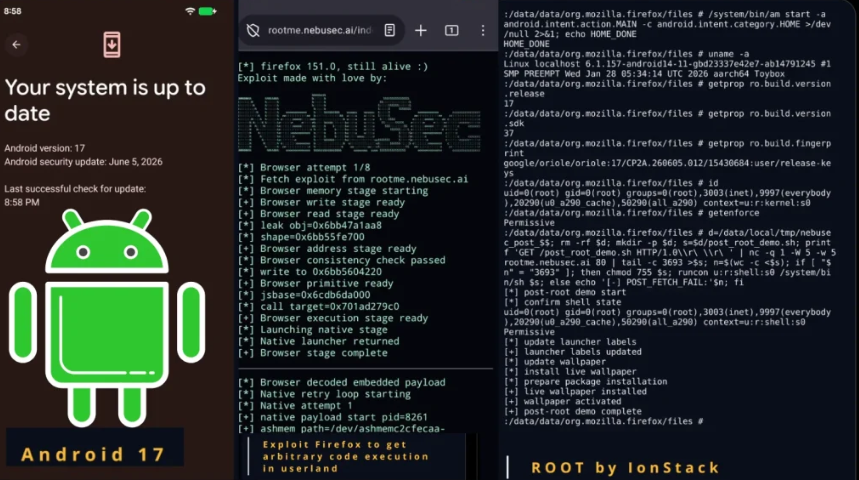Click 'Launching native stage' line

tap(312, 330)
